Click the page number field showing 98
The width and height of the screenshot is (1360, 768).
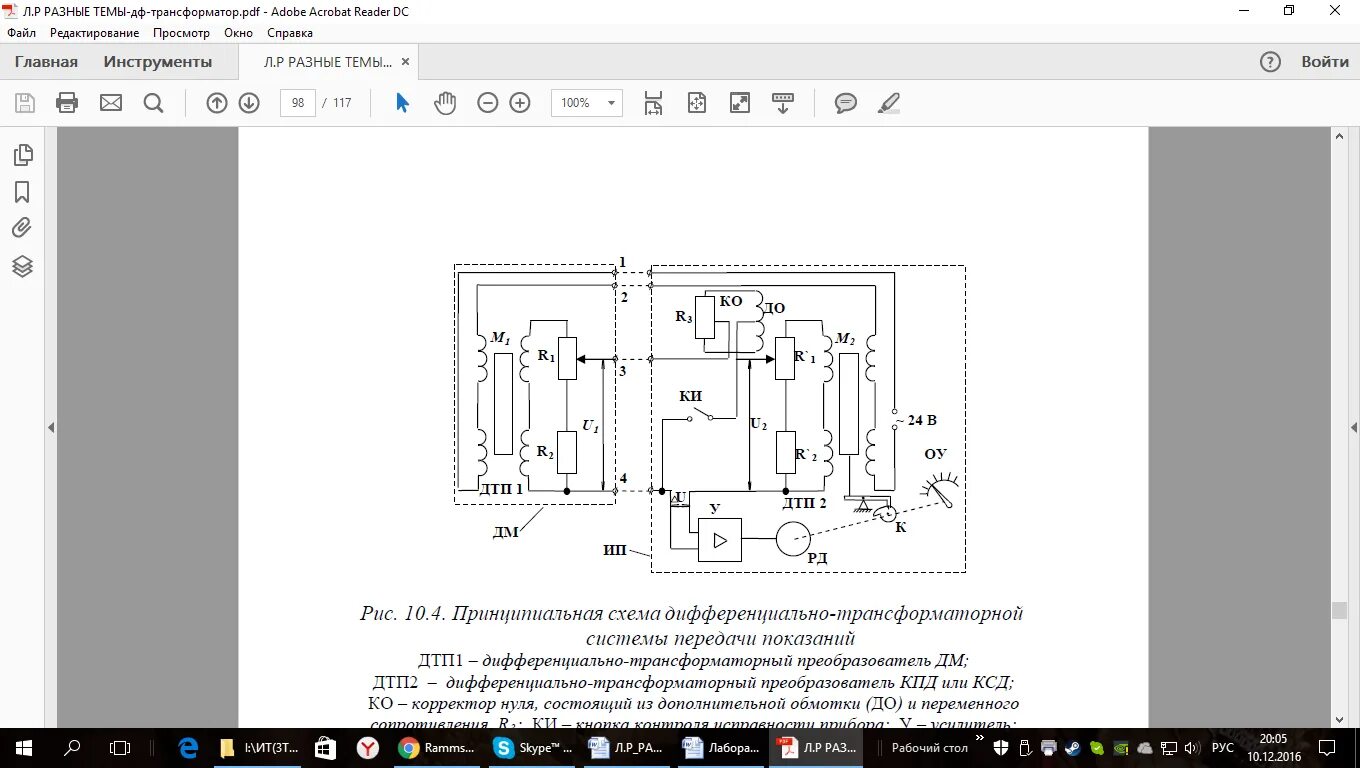[x=298, y=103]
